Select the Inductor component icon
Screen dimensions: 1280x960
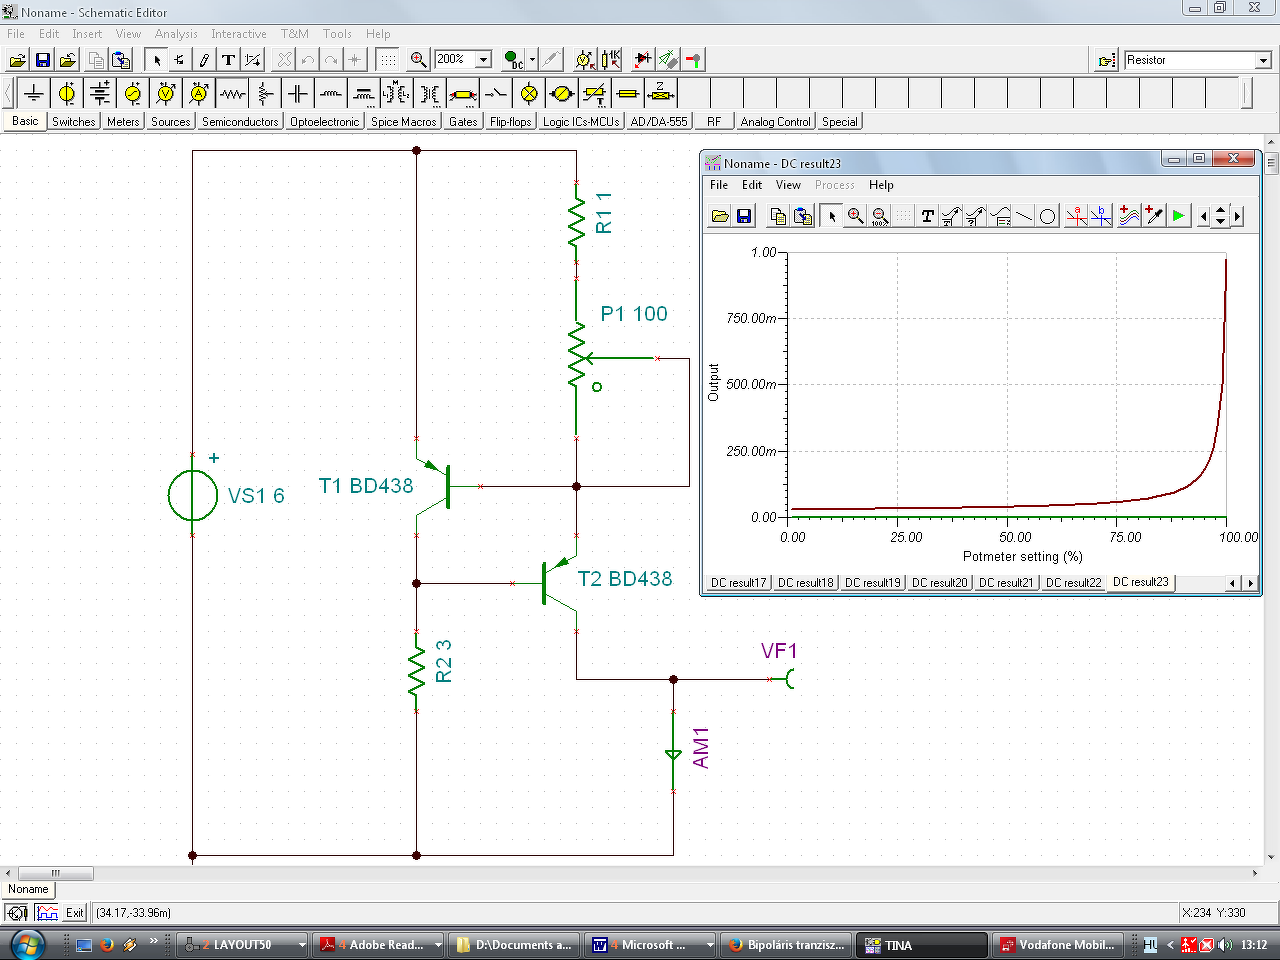(331, 94)
